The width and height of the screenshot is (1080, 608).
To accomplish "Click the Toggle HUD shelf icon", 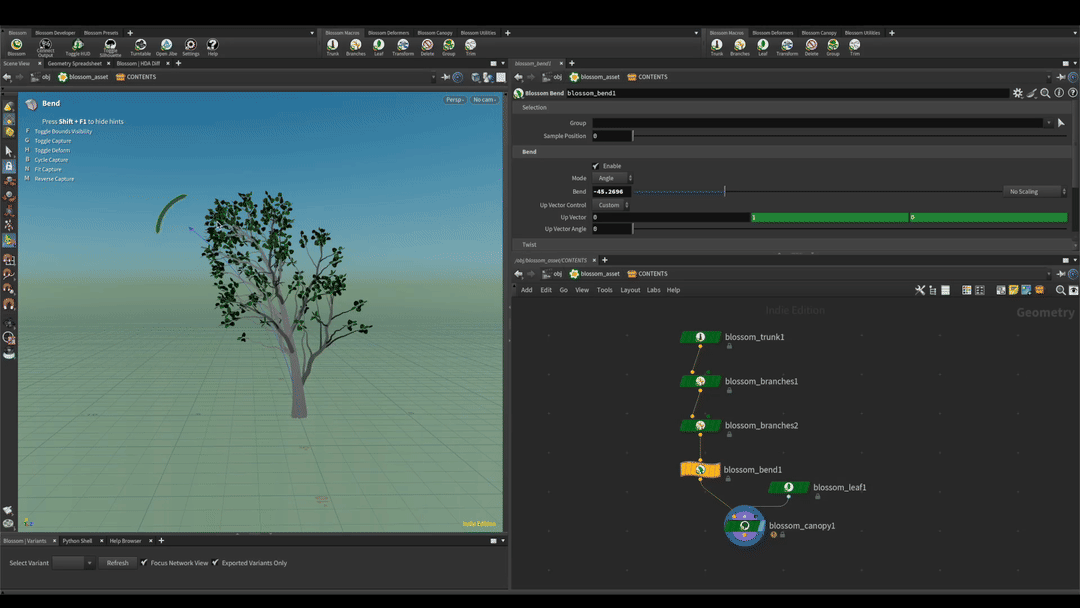I will point(77,46).
